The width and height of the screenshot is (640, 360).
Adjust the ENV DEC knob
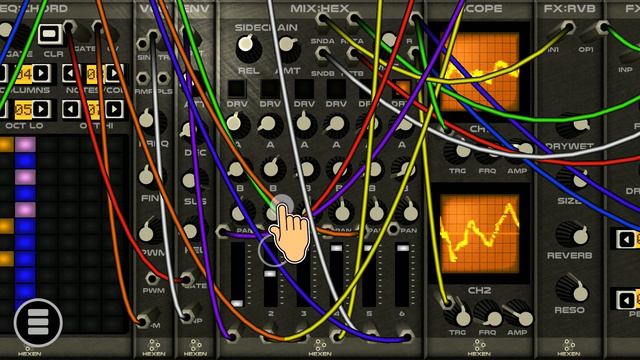tap(190, 131)
